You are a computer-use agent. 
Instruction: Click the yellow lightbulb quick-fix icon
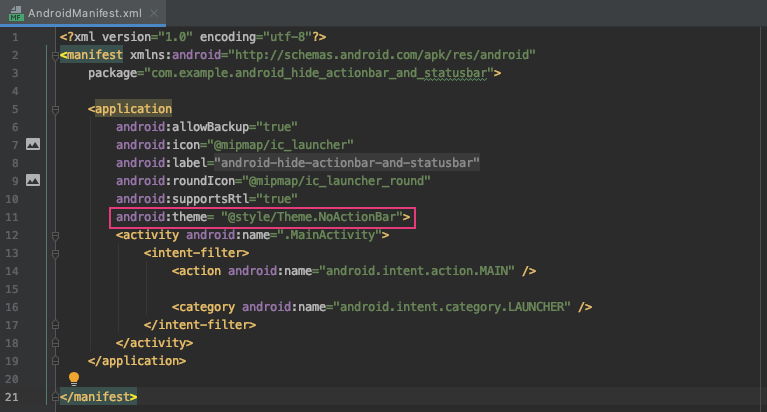[73, 379]
